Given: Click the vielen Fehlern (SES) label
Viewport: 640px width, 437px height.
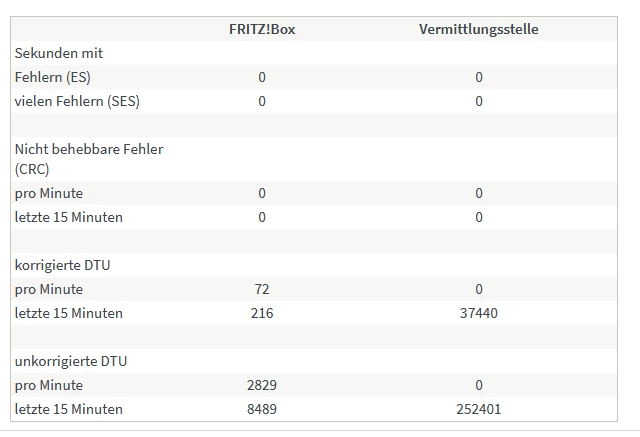Looking at the screenshot, I should [x=77, y=101].
